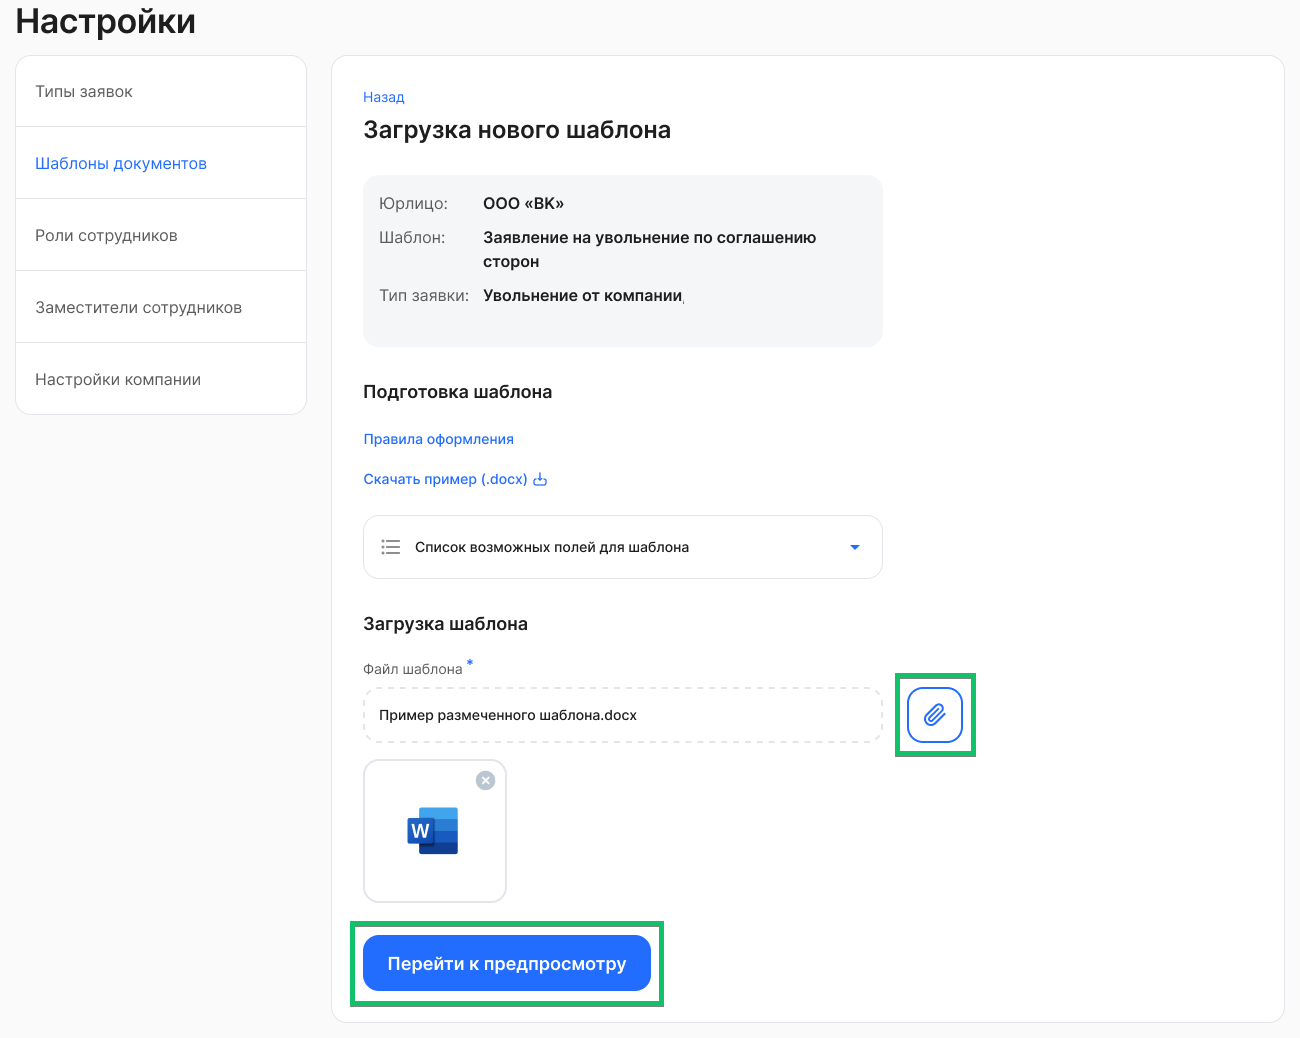Viewport: 1300px width, 1038px height.
Task: Click the Заявление на увольнение template name
Action: click(650, 249)
